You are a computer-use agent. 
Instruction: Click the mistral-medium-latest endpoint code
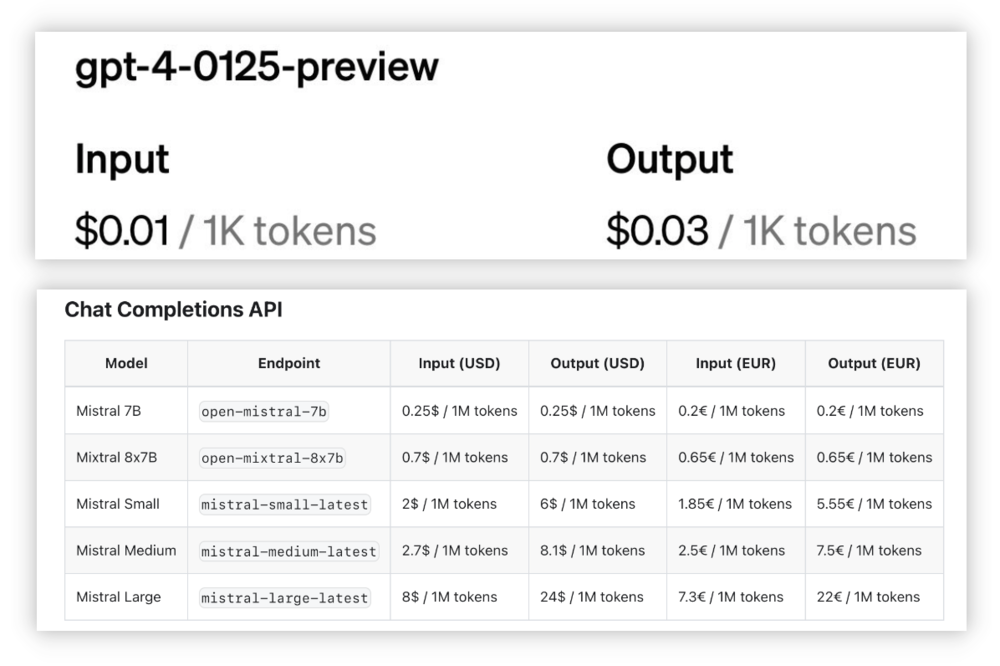coord(289,551)
